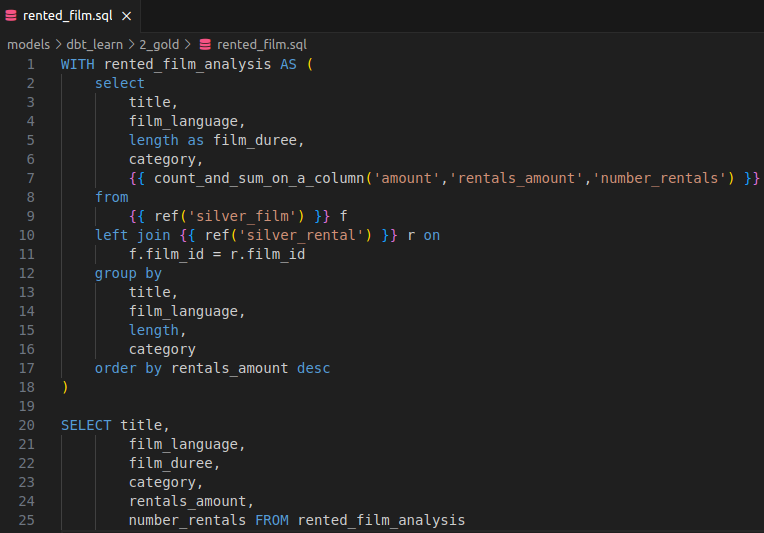This screenshot has height=533, width=764.
Task: Open the 2_gold breadcrumb folder
Action: (x=159, y=44)
